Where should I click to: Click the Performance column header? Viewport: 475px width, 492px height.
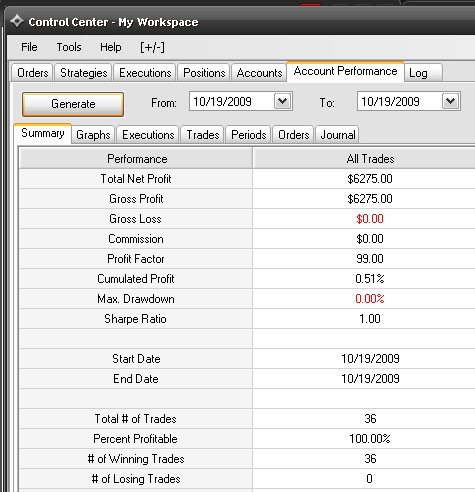136,159
